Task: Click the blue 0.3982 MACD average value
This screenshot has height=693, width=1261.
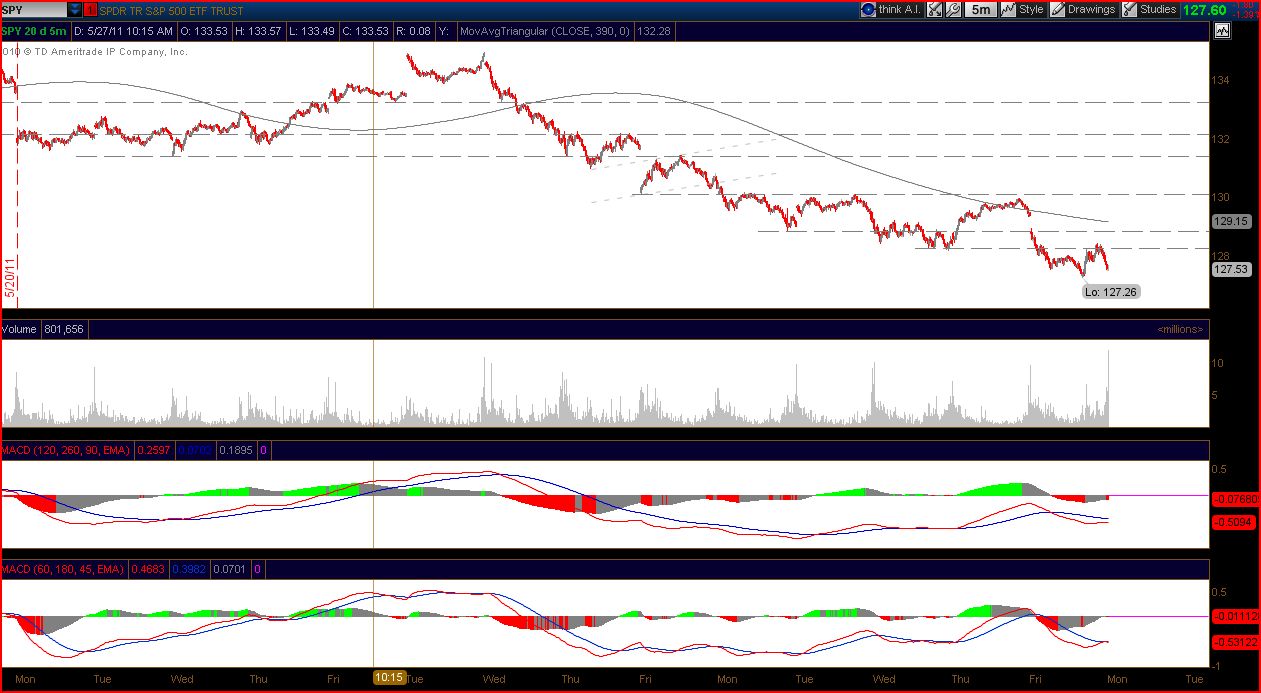Action: coord(187,569)
